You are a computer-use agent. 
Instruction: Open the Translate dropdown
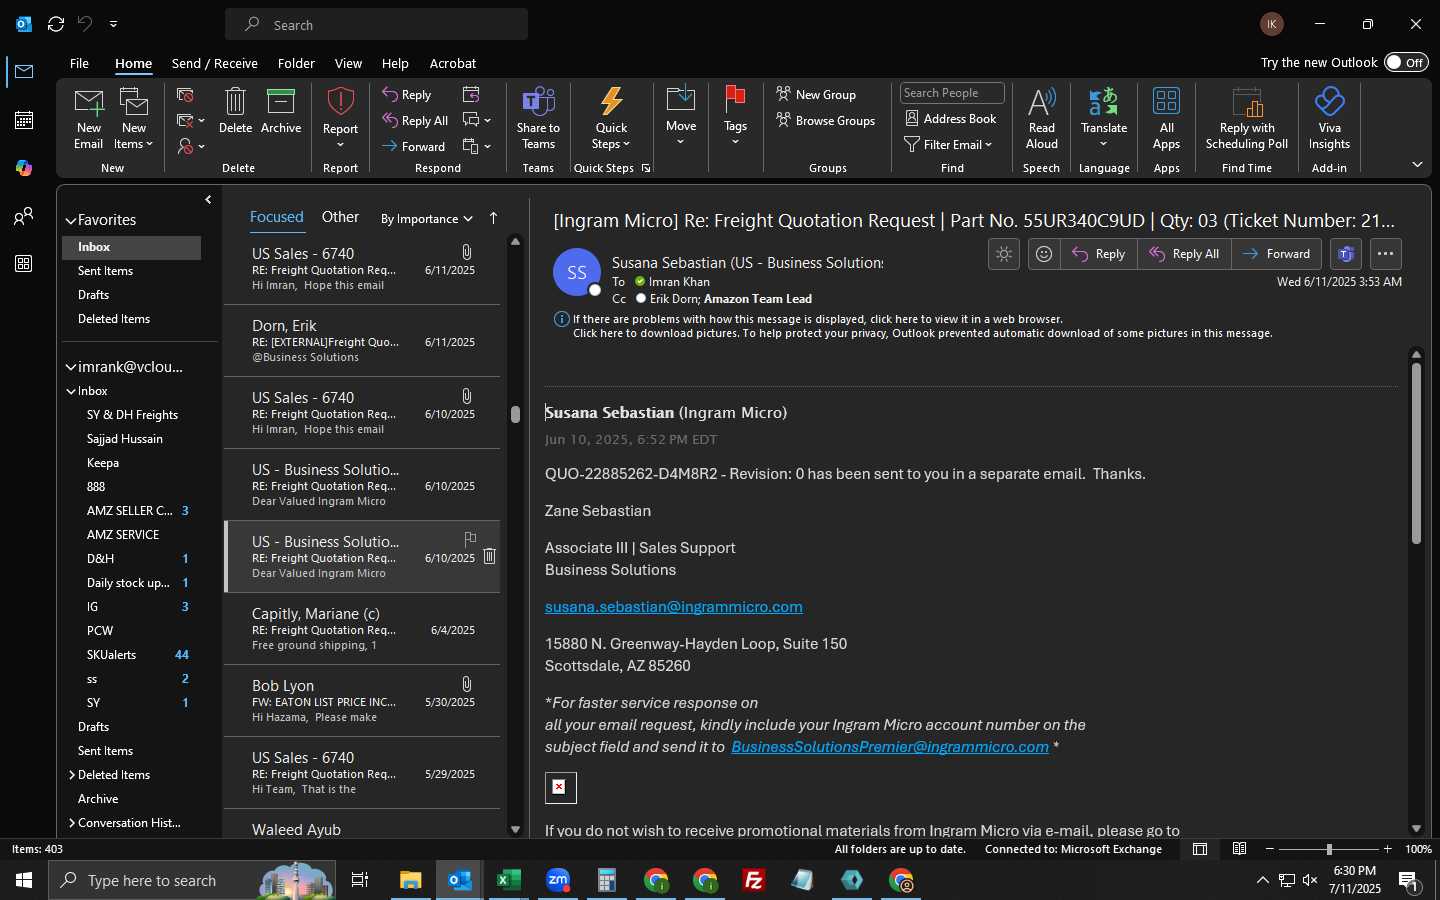click(1104, 118)
